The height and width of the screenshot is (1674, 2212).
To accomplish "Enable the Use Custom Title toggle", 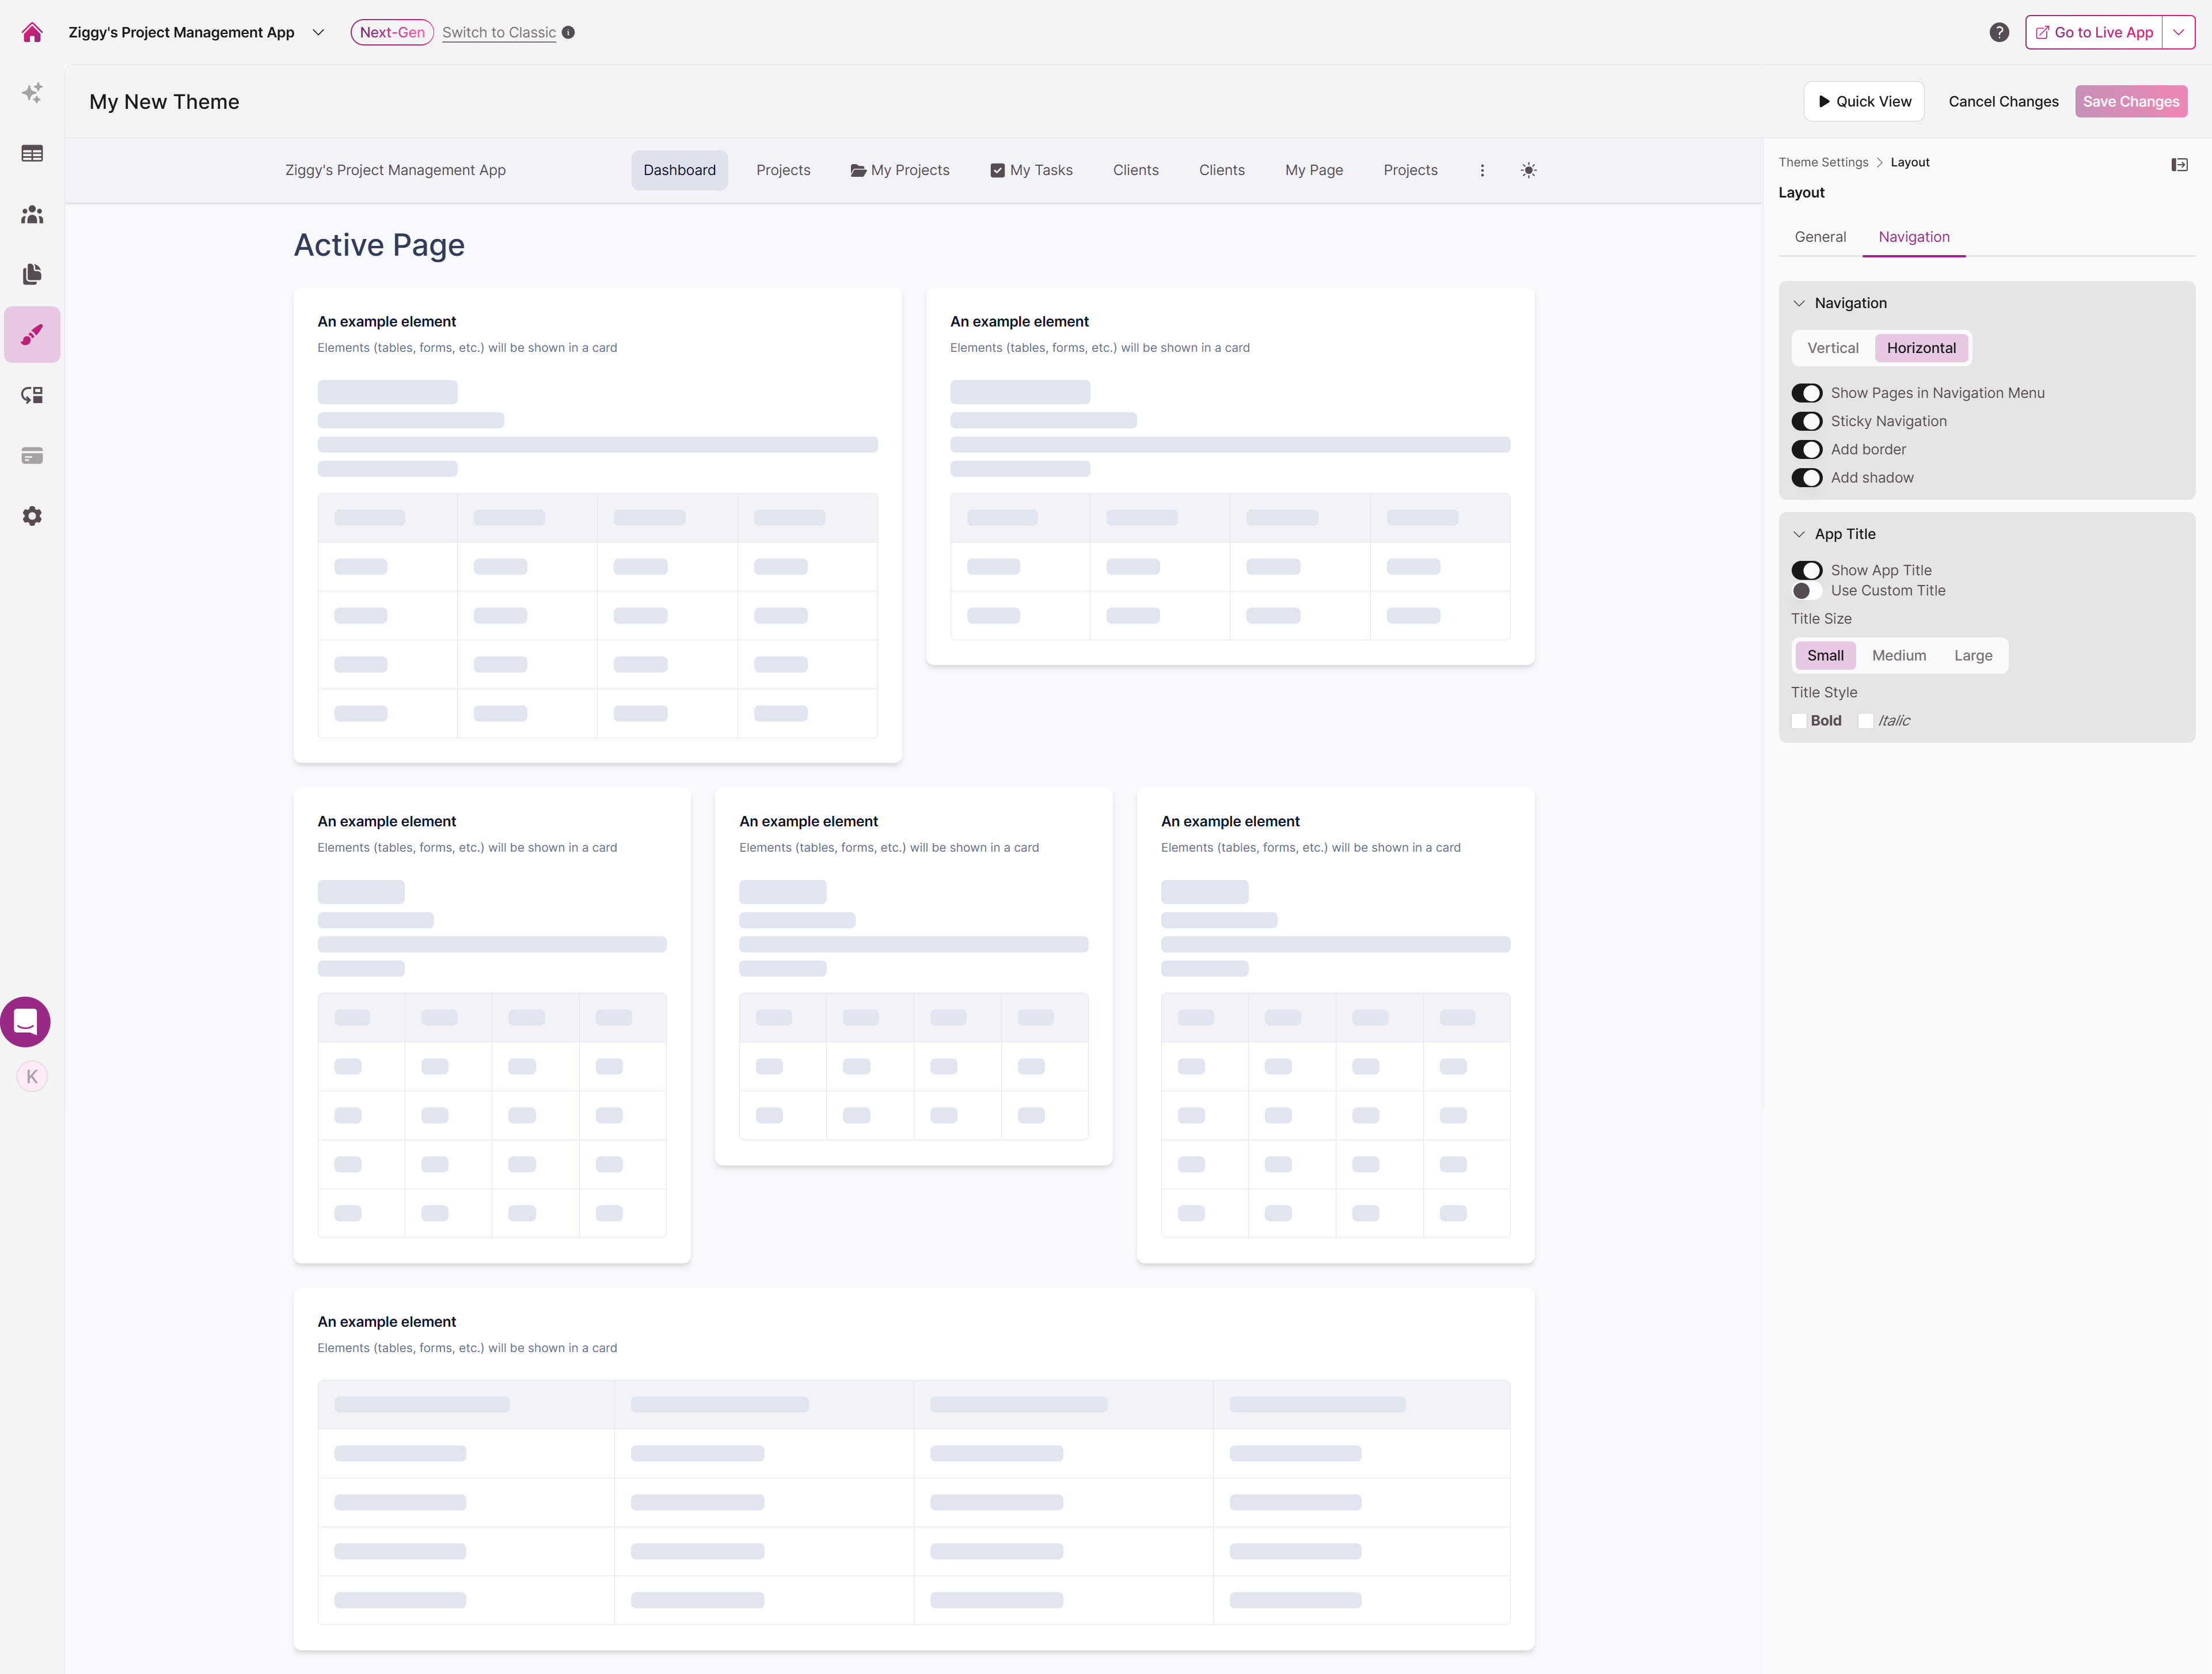I will 1806,591.
